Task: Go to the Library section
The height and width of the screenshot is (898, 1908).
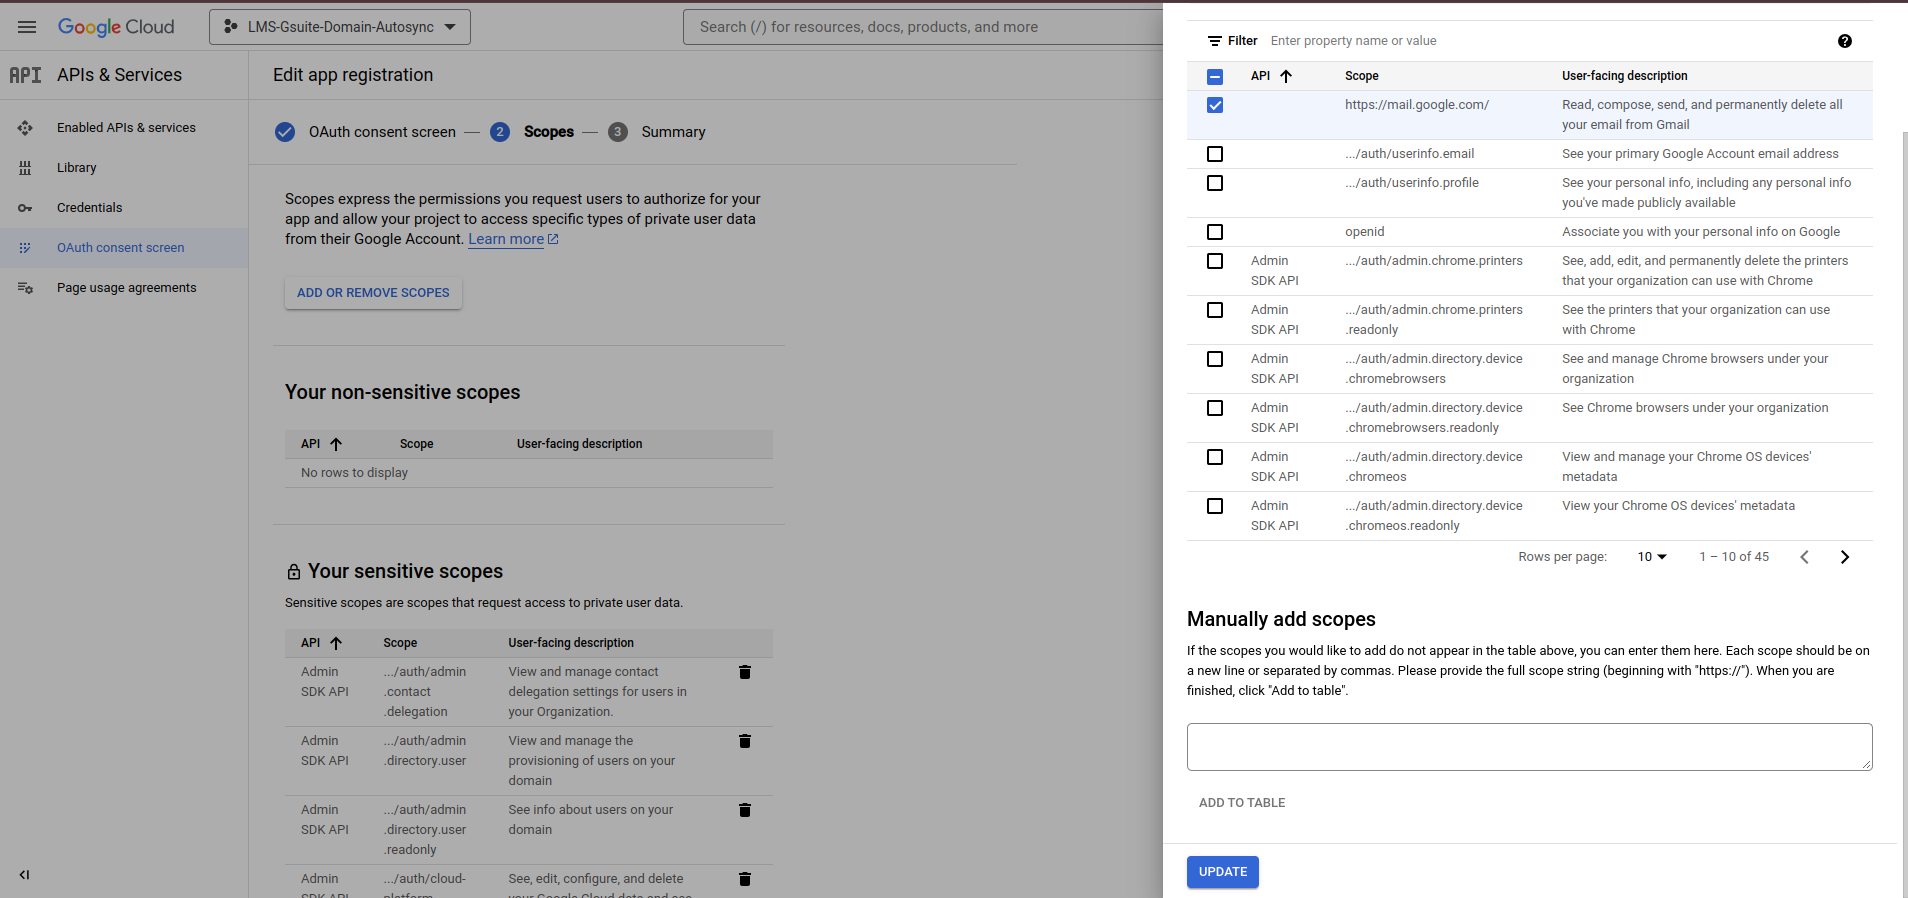Action: tap(77, 168)
